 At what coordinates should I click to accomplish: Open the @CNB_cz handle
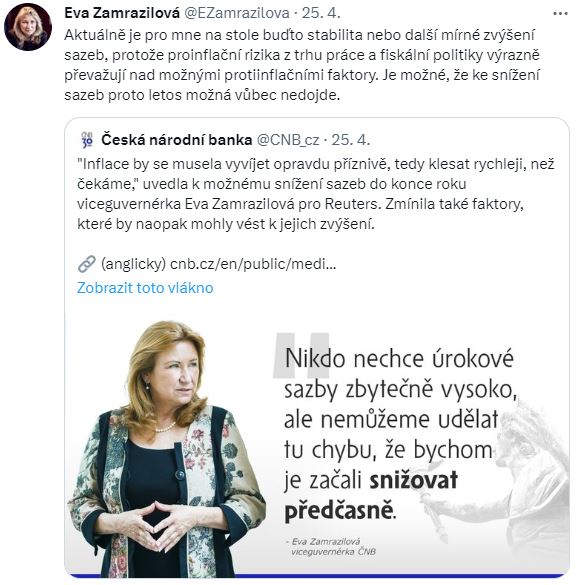(288, 140)
